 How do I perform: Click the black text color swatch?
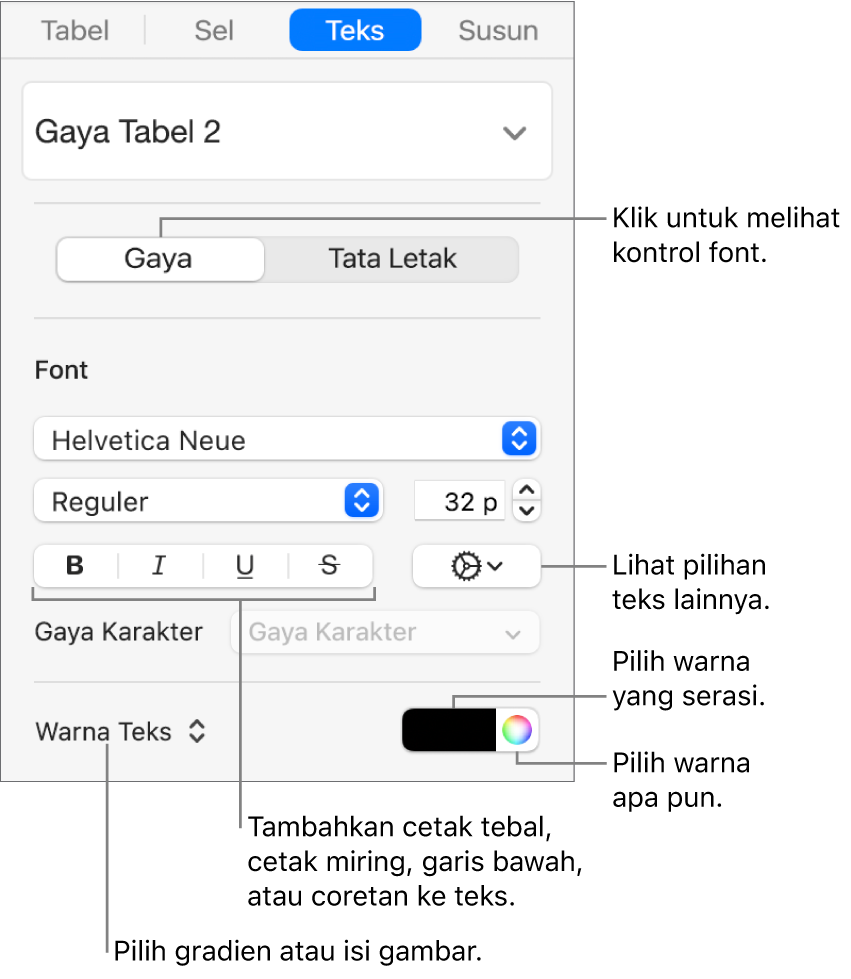[449, 730]
